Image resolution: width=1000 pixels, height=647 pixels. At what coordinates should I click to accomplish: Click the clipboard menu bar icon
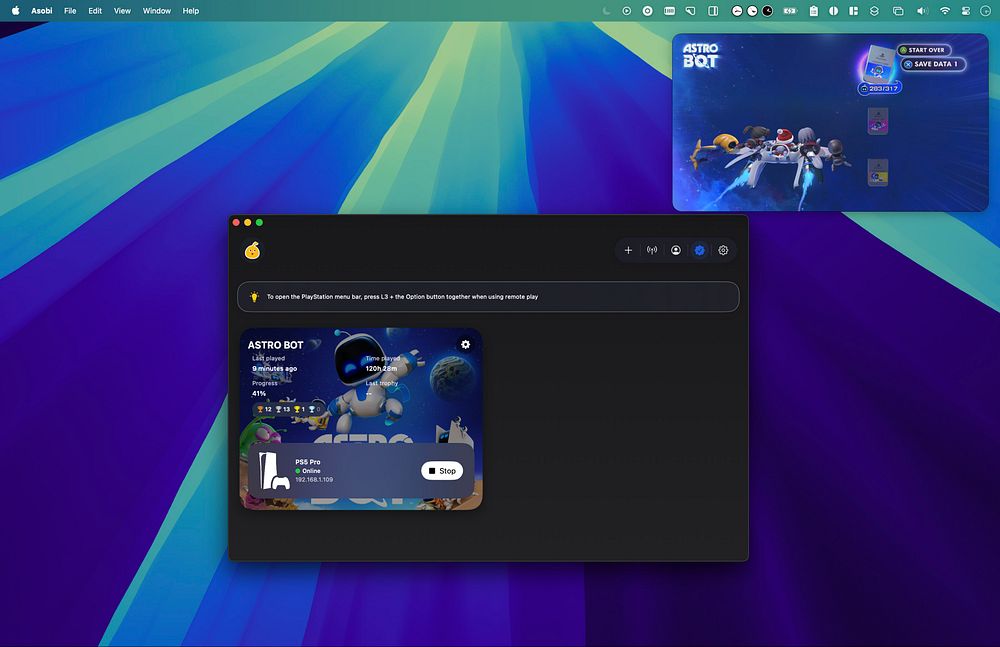[x=814, y=11]
